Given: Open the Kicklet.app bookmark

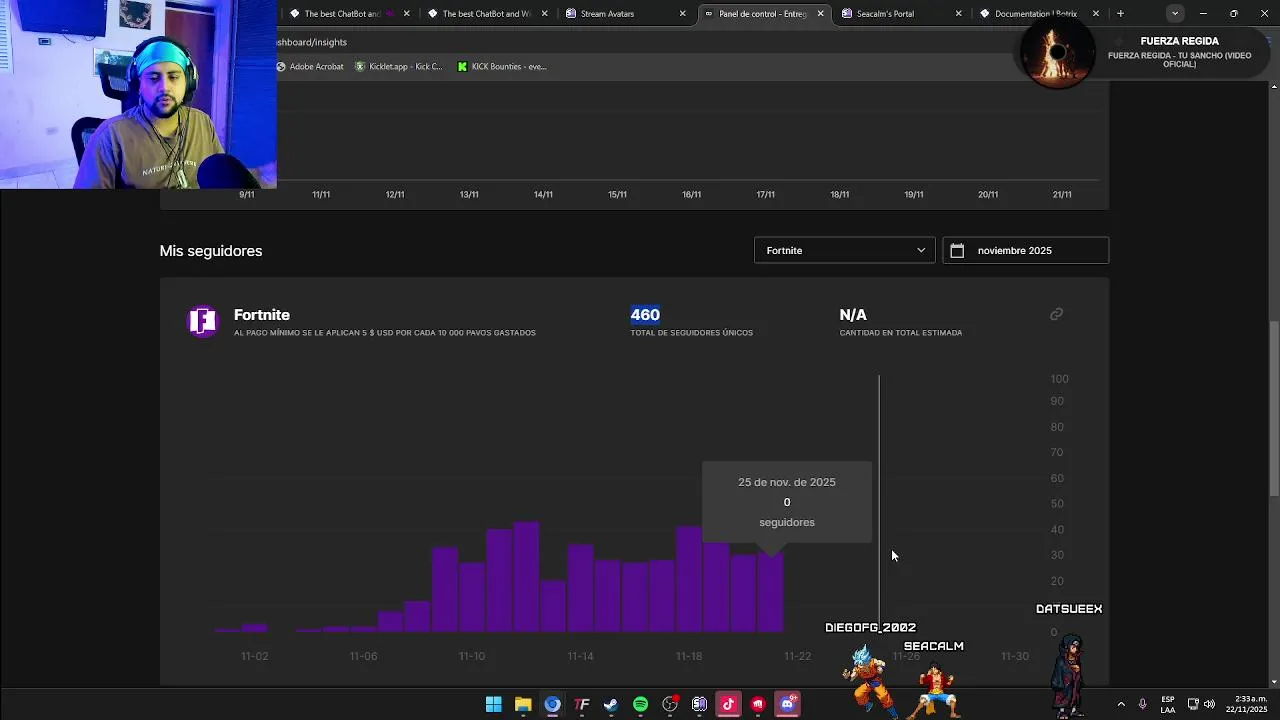Looking at the screenshot, I should point(398,67).
